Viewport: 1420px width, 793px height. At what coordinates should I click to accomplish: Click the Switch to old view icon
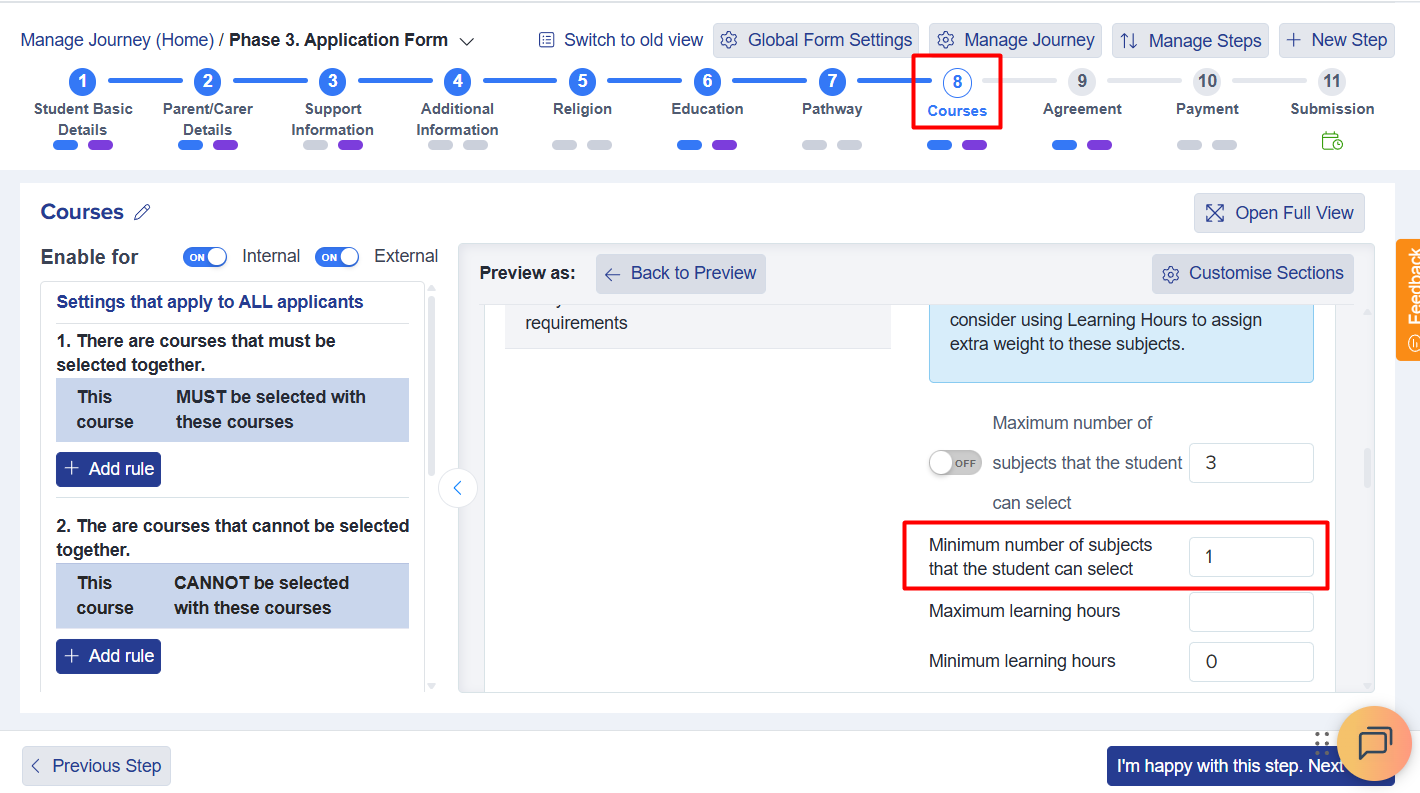pyautogui.click(x=546, y=40)
